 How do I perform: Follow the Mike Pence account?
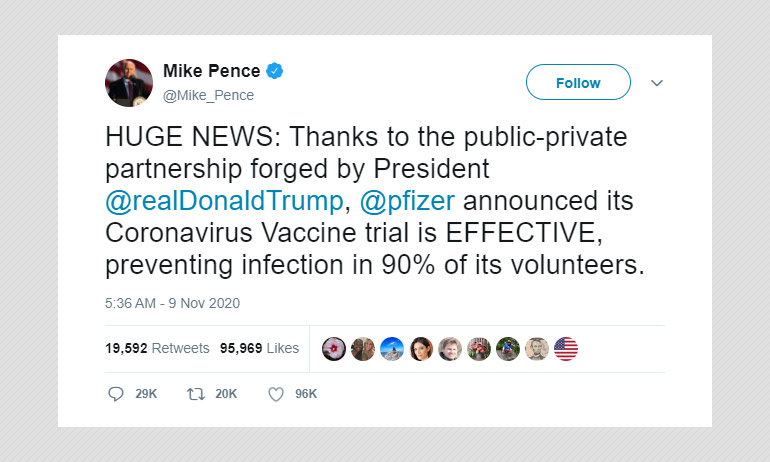(x=578, y=82)
